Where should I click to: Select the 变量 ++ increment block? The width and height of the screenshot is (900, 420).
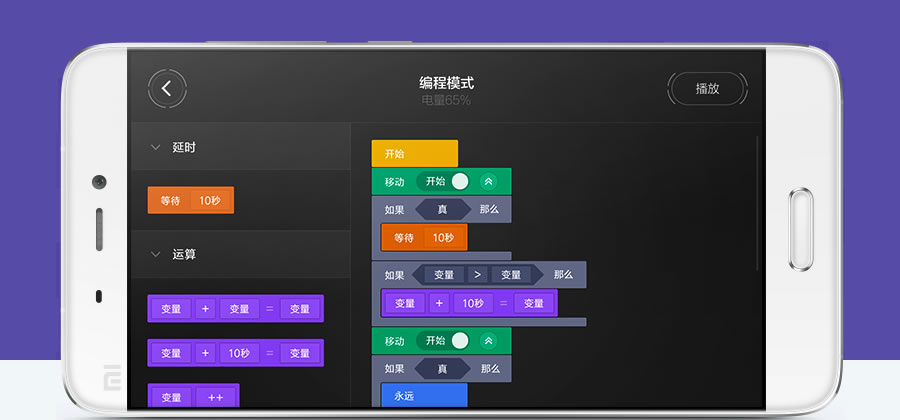[x=193, y=396]
